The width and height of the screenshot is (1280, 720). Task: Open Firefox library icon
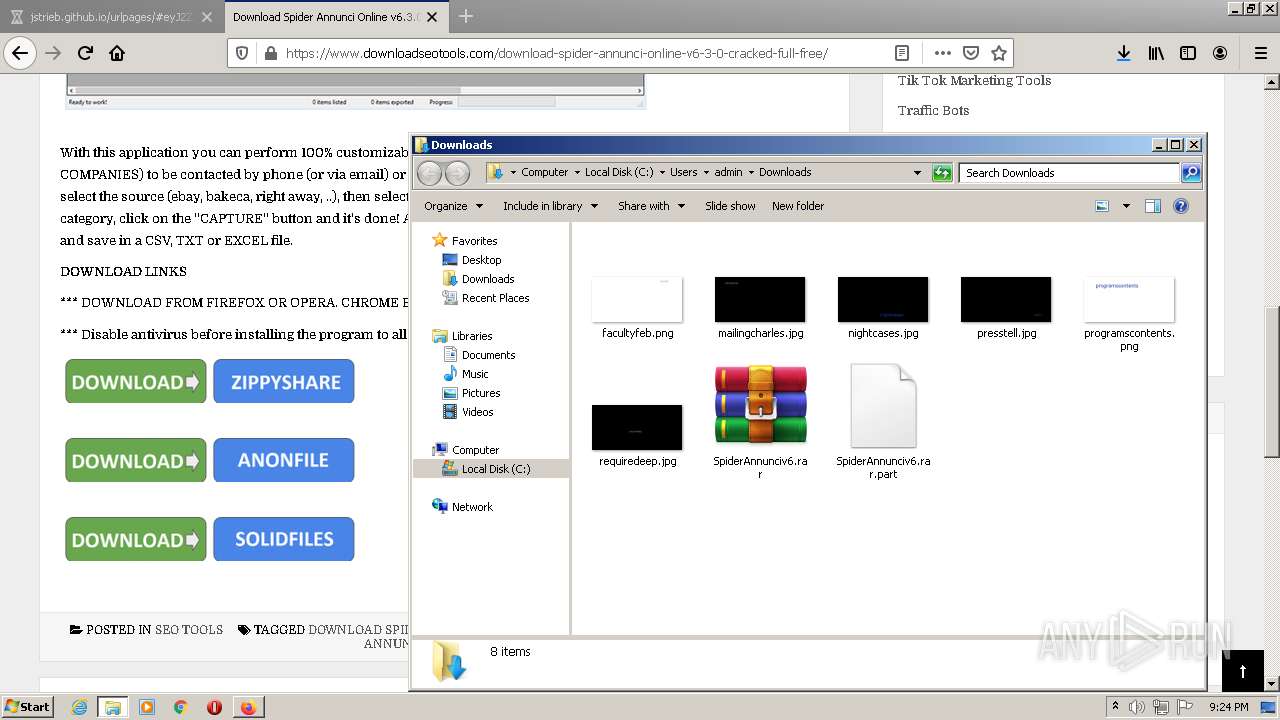click(x=1156, y=53)
